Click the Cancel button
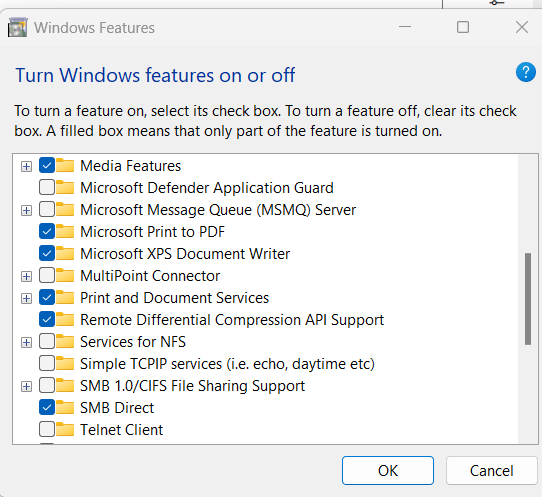Viewport: 542px width, 497px height. 492,470
